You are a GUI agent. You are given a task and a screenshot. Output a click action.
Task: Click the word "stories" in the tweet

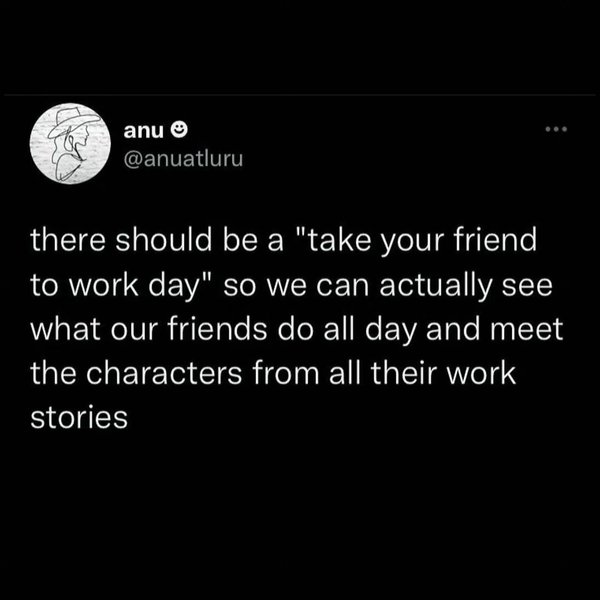coord(79,417)
